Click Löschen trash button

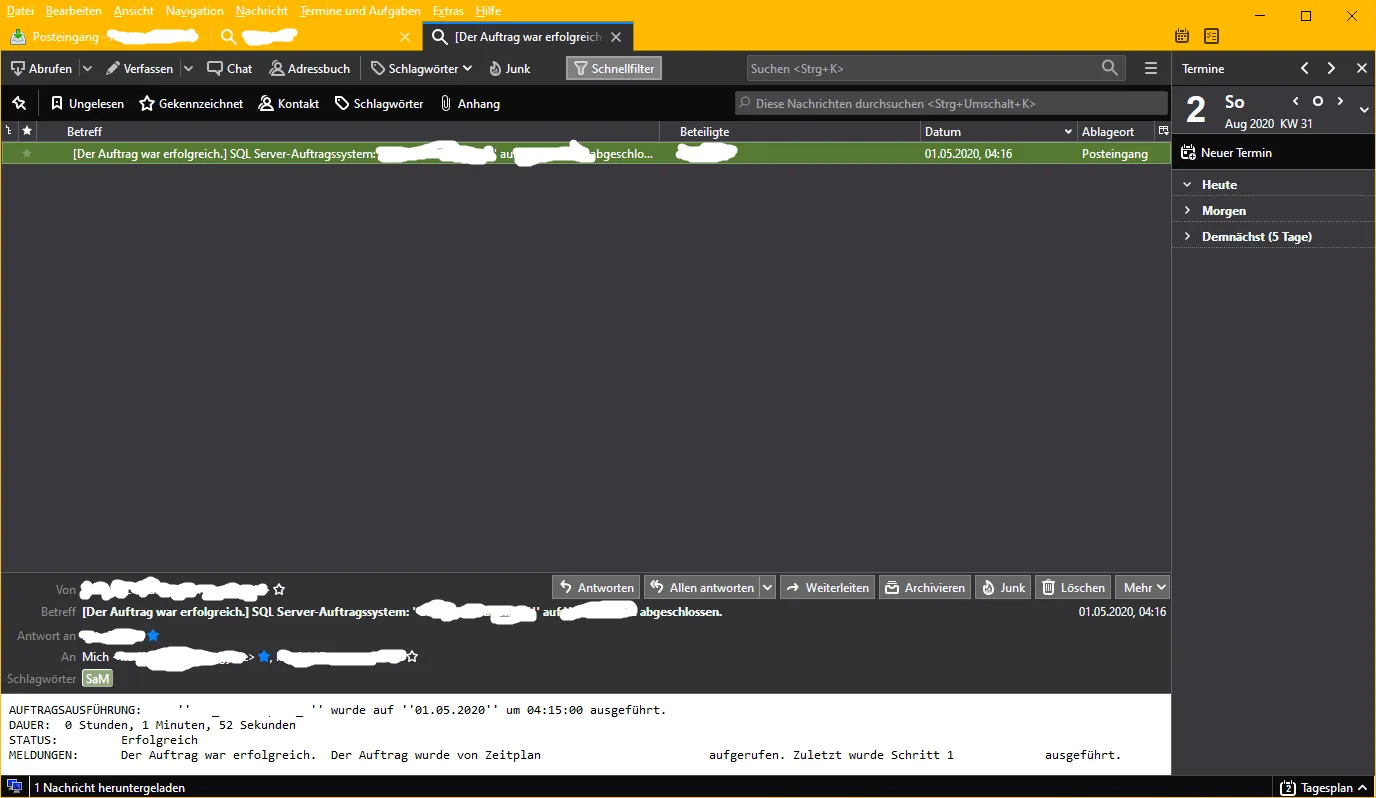[x=1072, y=587]
